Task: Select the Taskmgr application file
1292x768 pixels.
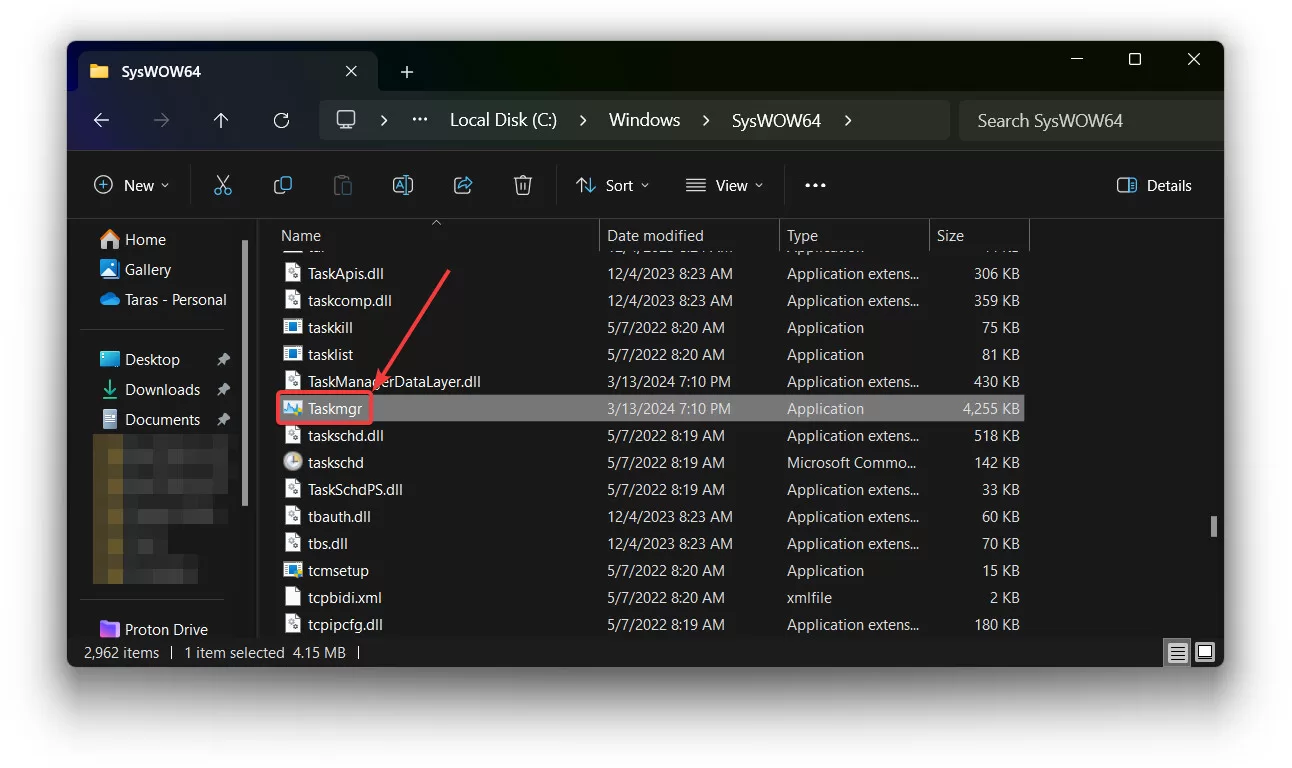Action: coord(334,409)
